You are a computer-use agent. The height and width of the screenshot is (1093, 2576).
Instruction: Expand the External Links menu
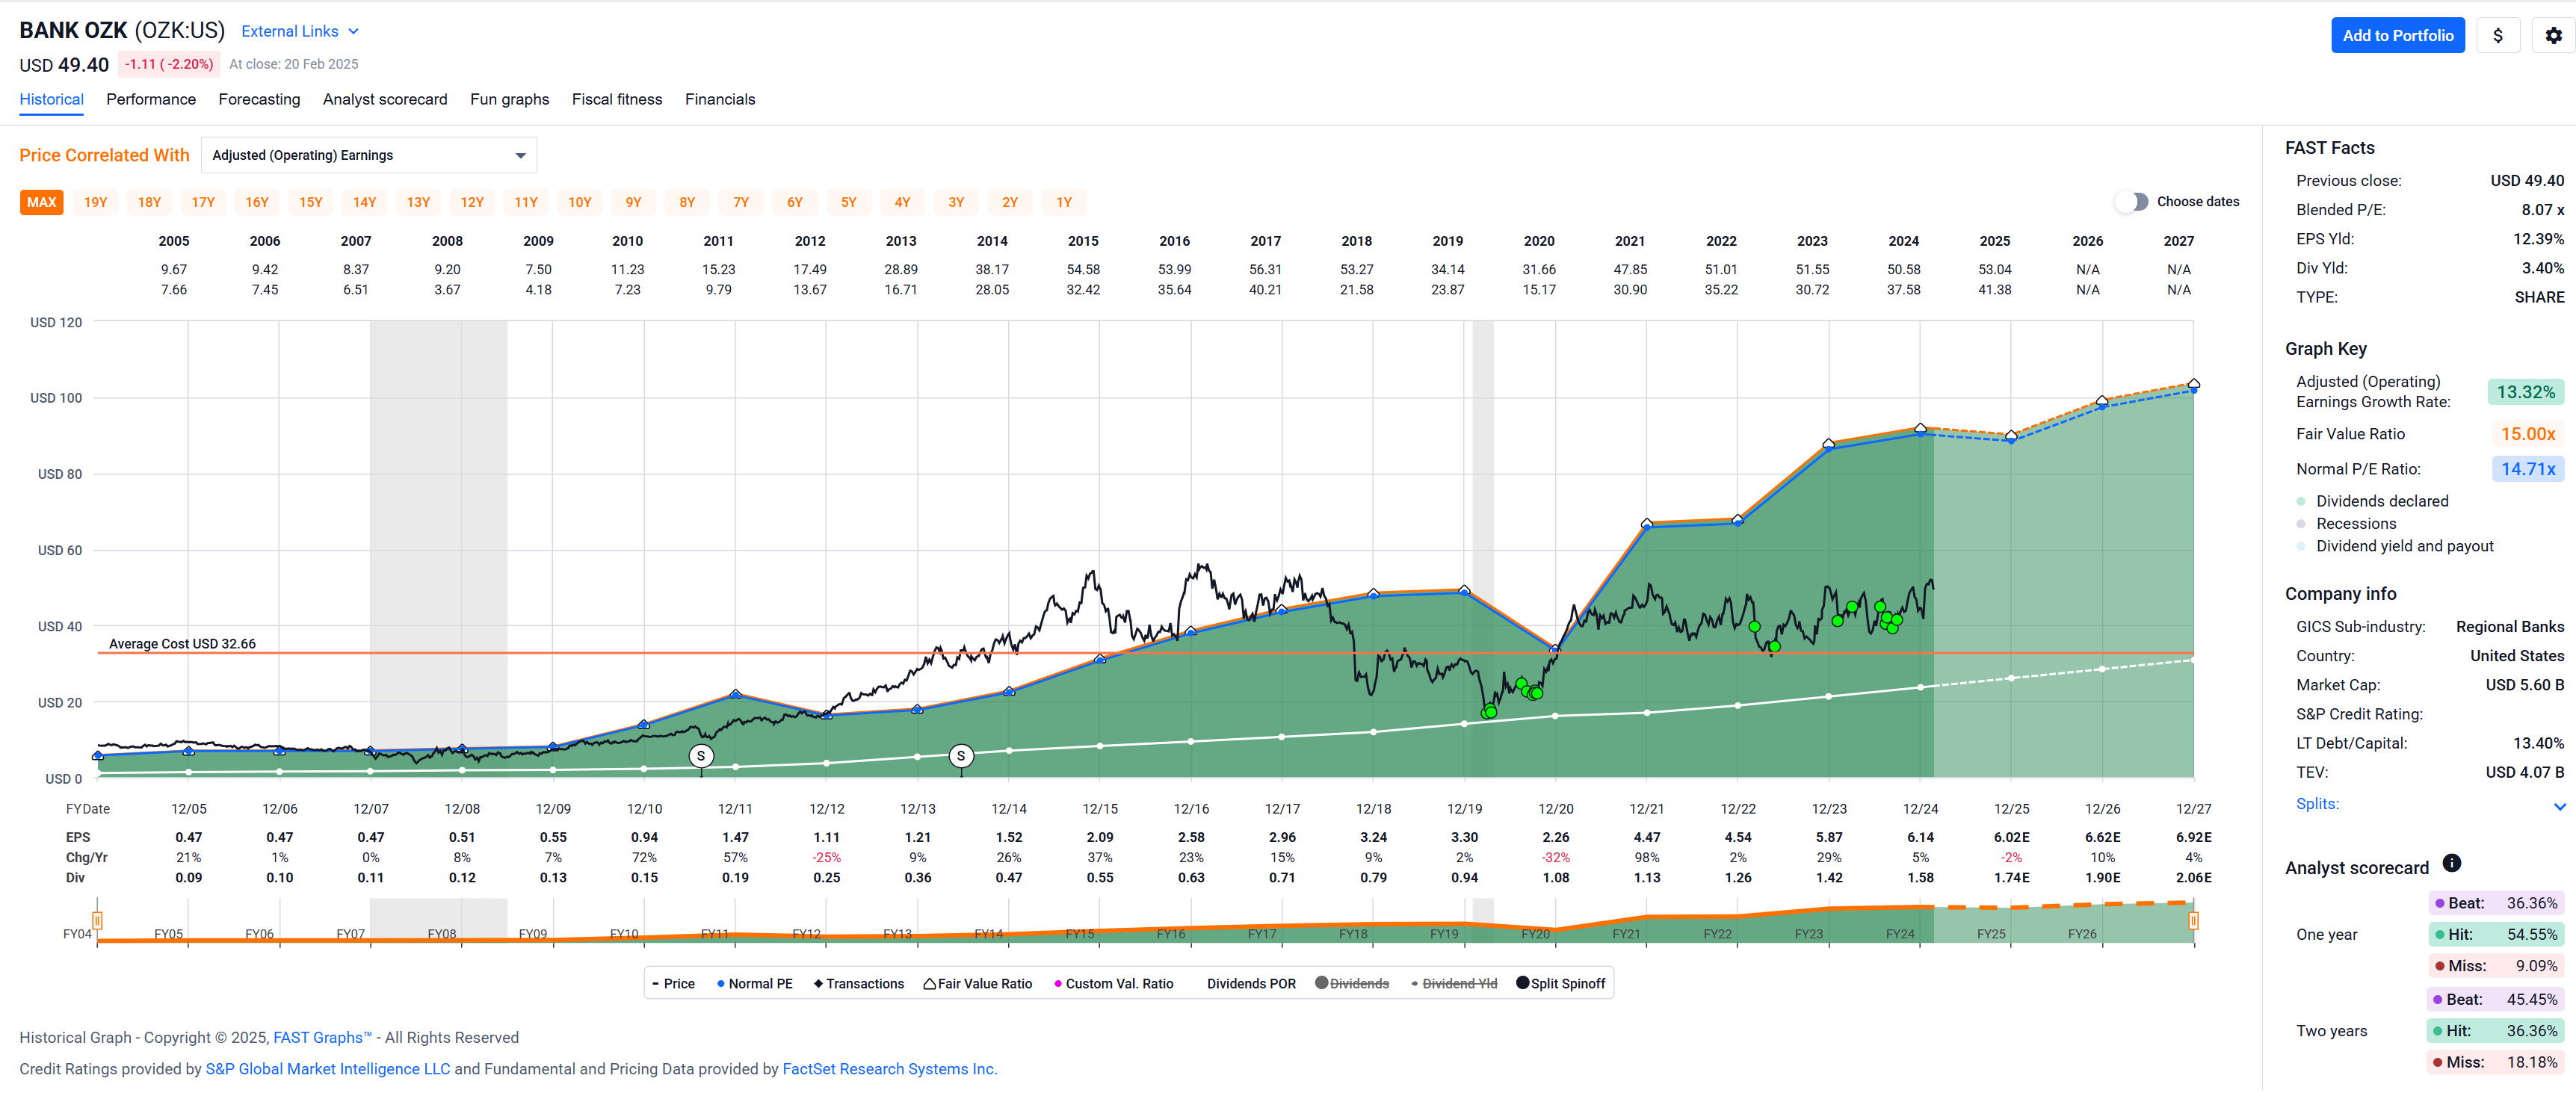pos(299,31)
